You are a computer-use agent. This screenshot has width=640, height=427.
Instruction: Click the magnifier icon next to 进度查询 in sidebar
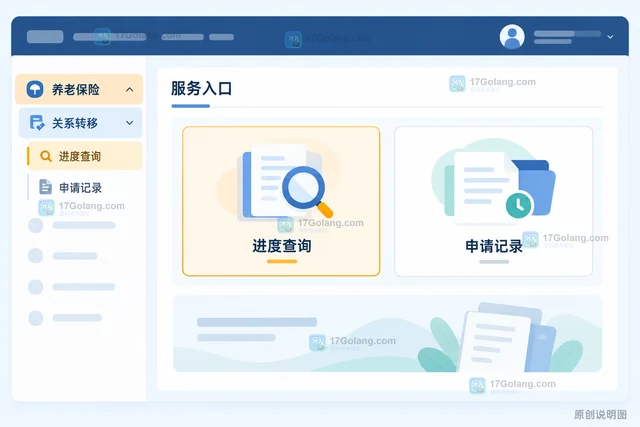(46, 156)
